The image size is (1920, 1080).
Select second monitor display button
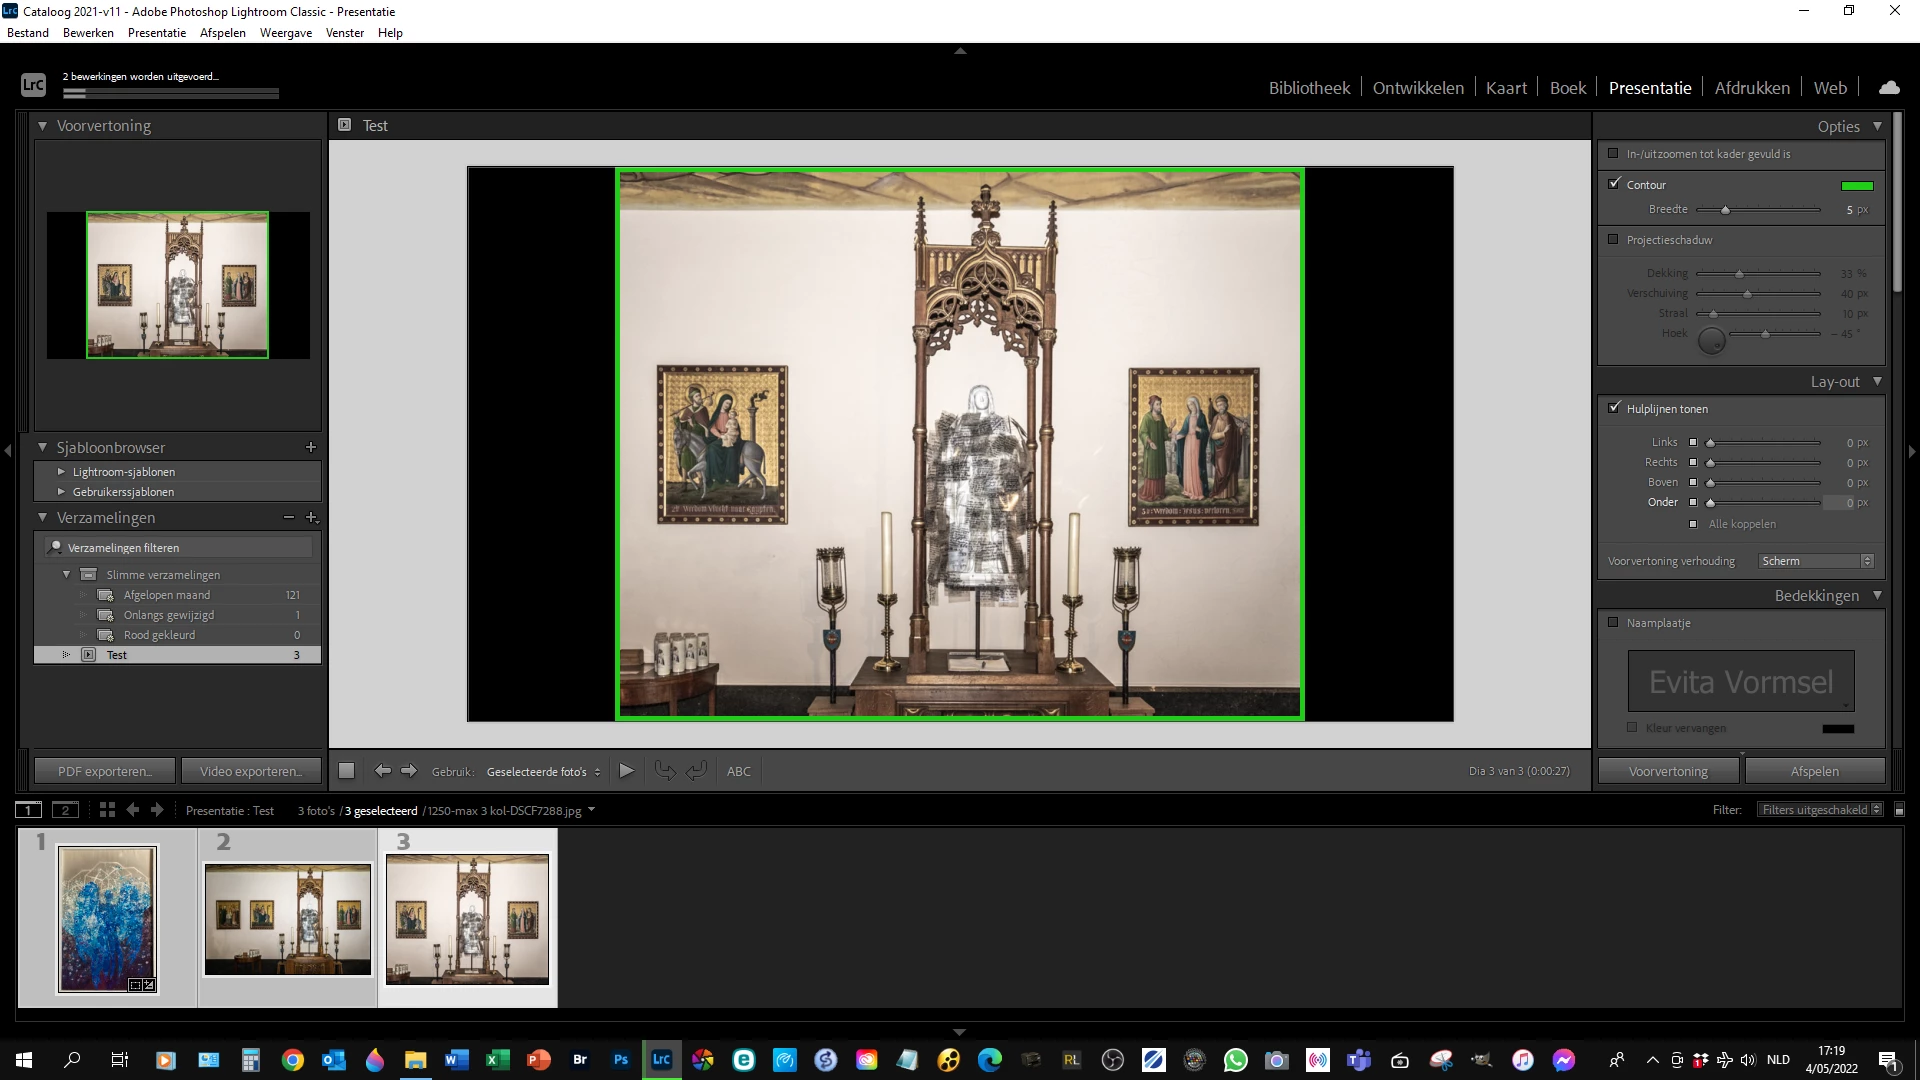[65, 810]
